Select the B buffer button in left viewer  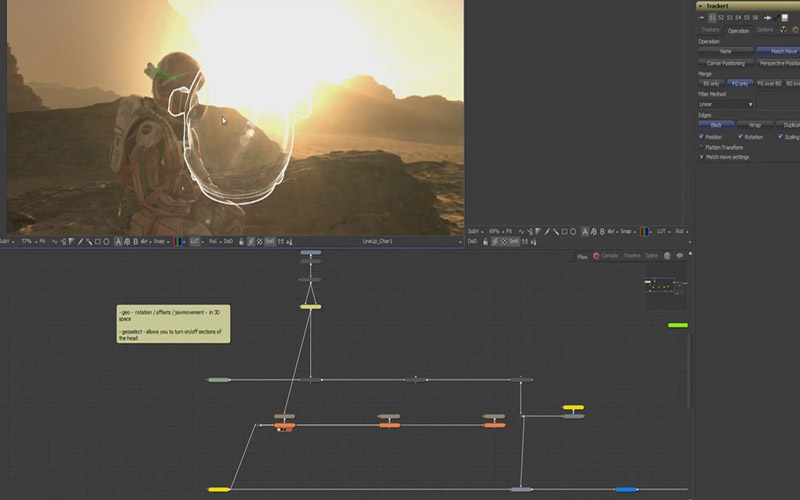click(x=136, y=242)
